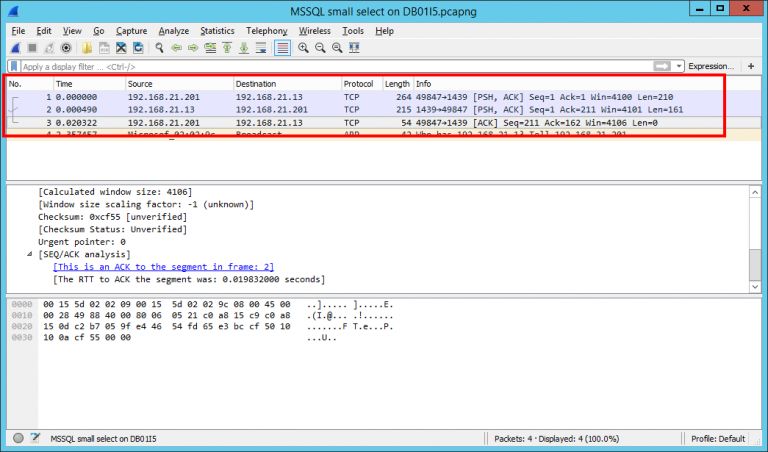This screenshot has height=452, width=768.
Task: Reload this capture file icon
Action: [x=138, y=48]
